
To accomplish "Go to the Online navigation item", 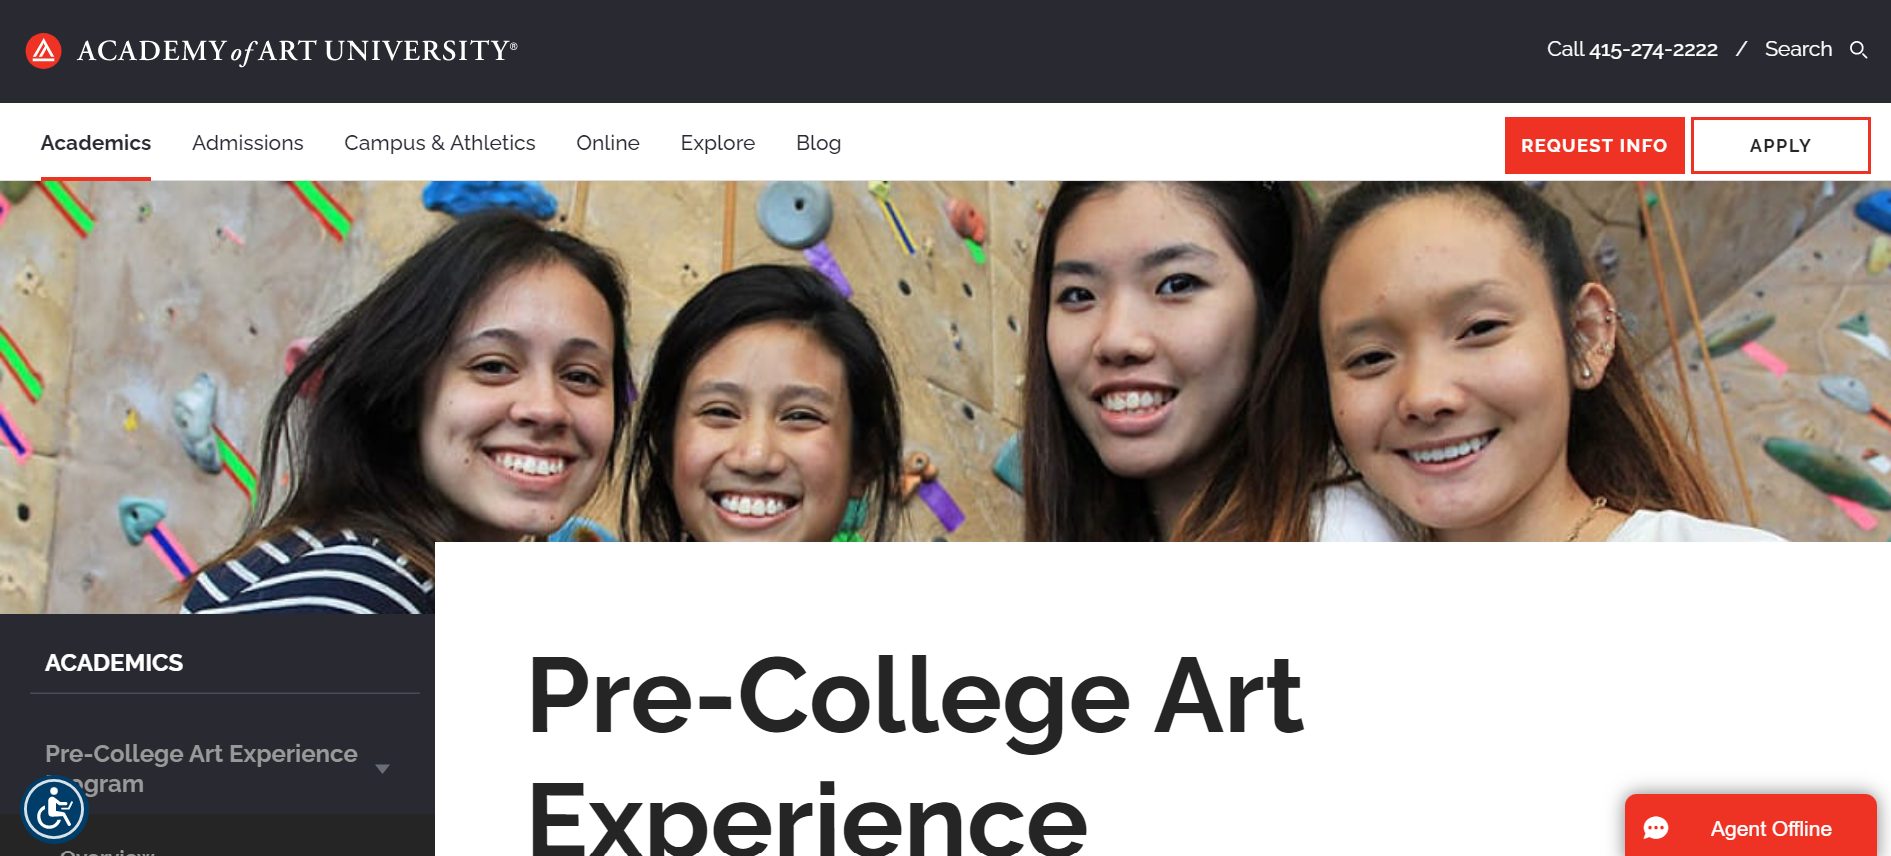I will tap(607, 143).
